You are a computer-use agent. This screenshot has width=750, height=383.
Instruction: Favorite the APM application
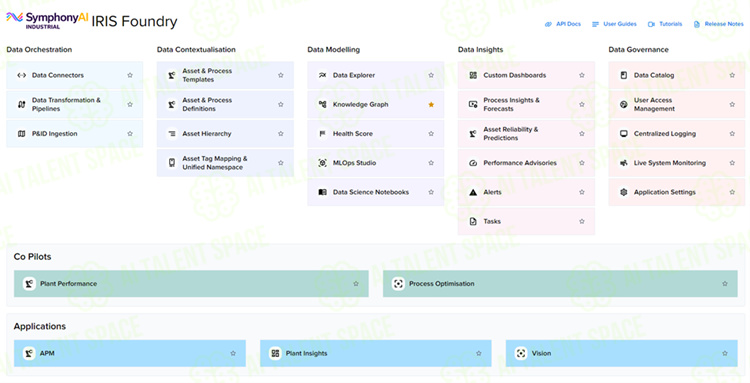[x=233, y=353]
